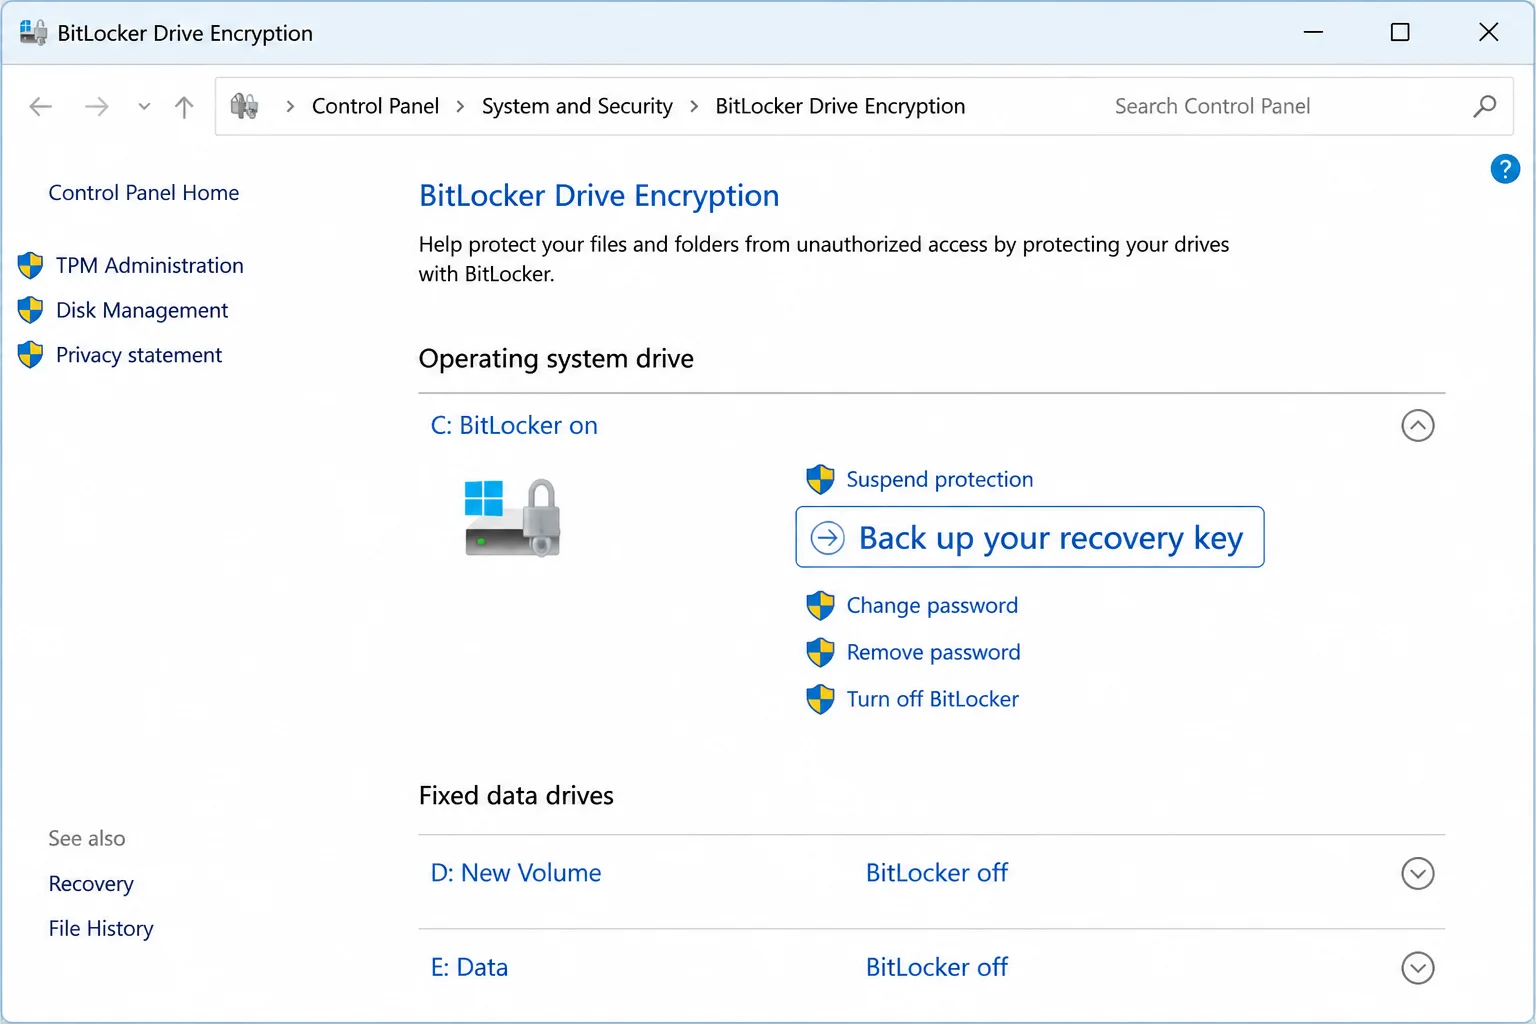Image resolution: width=1536 pixels, height=1024 pixels.
Task: Open help with the question mark icon
Action: tap(1505, 168)
